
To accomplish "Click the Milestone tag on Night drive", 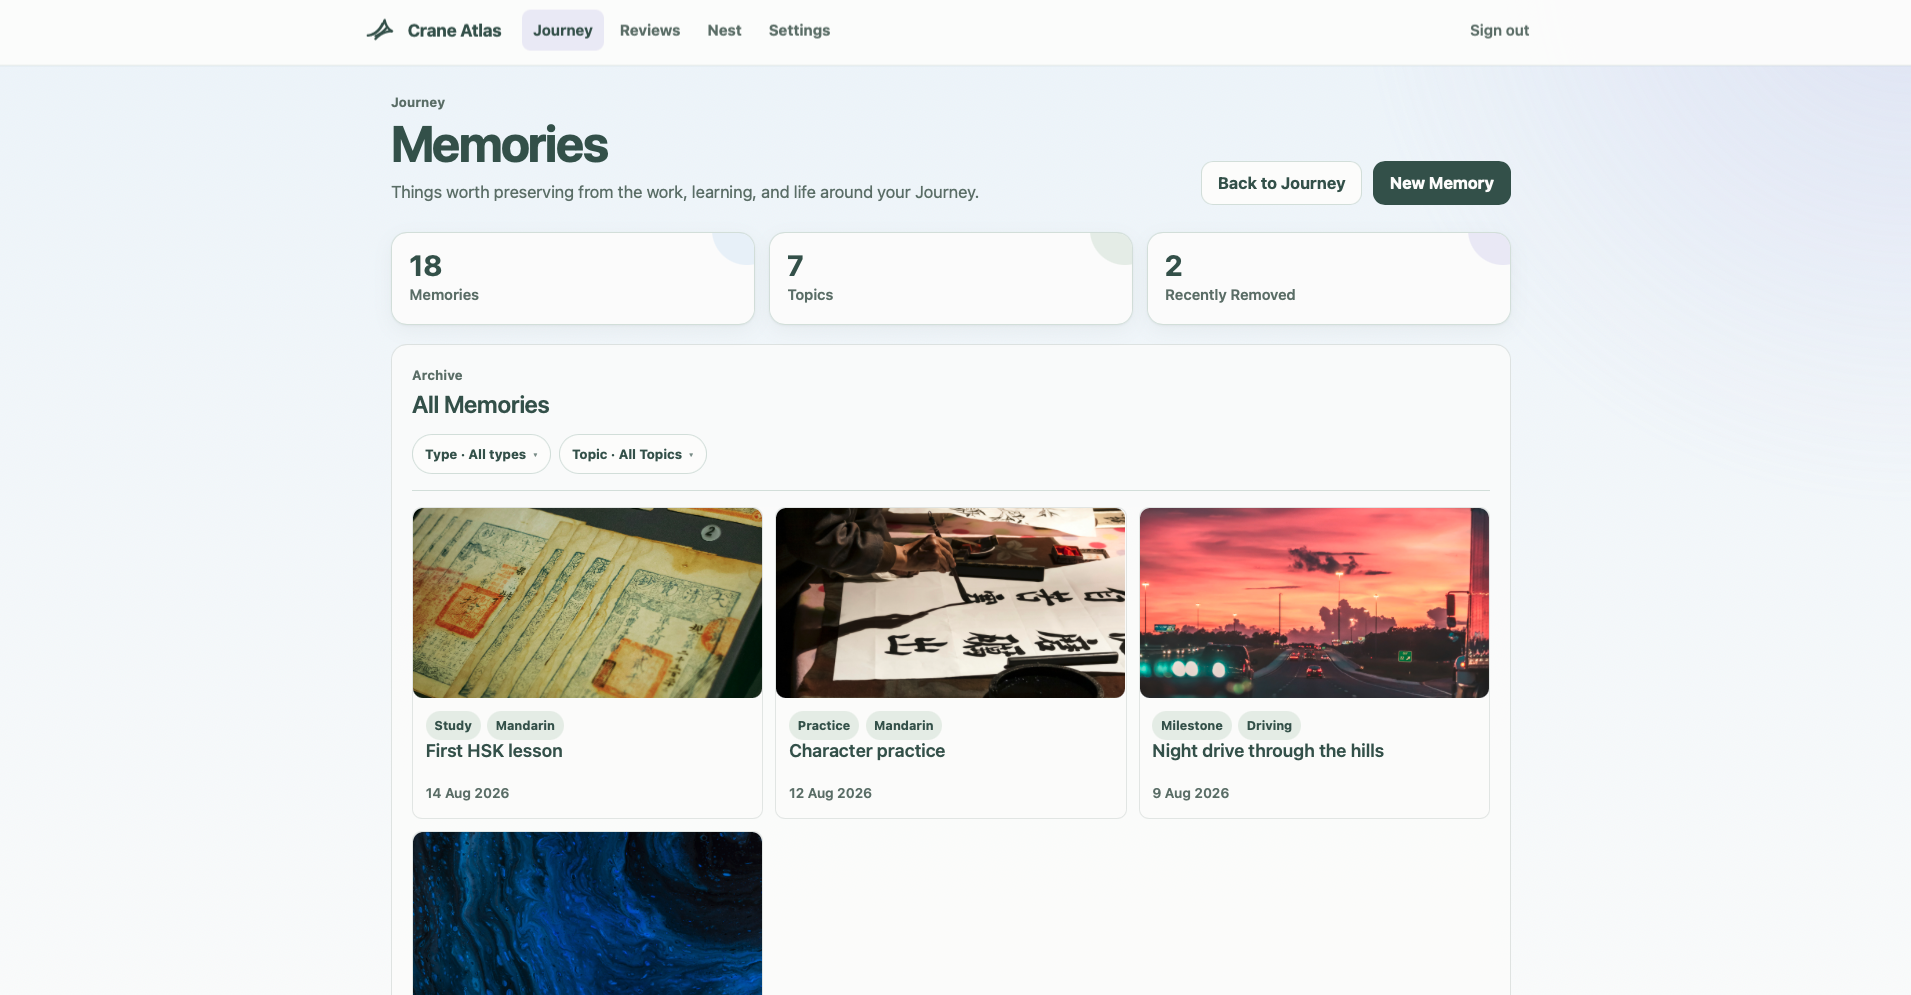I will [1192, 726].
